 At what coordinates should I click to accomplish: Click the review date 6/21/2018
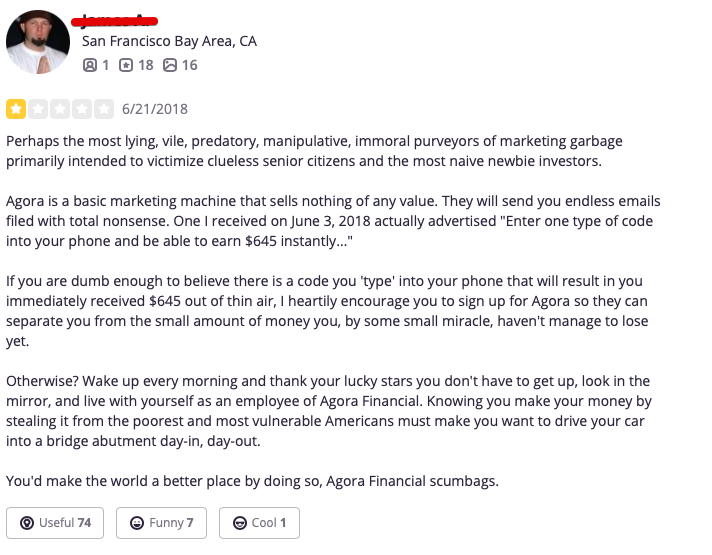point(155,109)
